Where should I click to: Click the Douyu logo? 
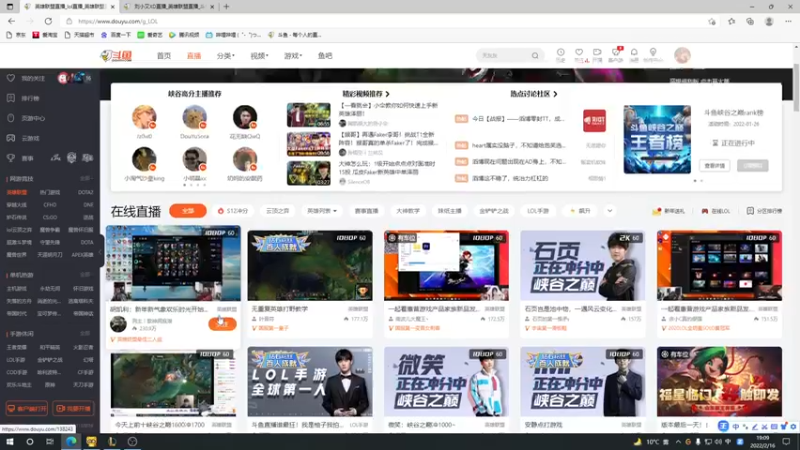[116, 56]
